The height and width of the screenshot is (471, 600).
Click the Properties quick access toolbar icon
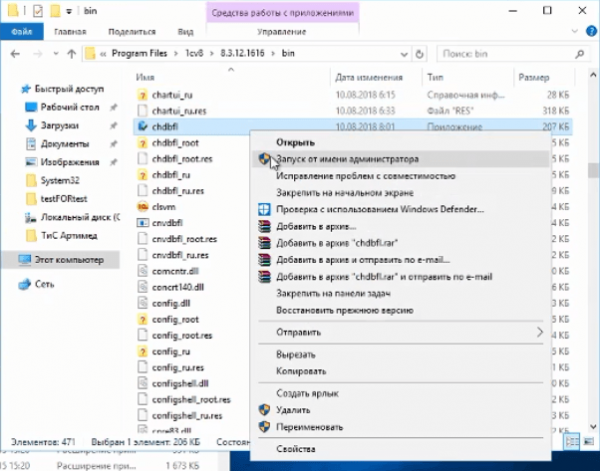click(x=38, y=11)
